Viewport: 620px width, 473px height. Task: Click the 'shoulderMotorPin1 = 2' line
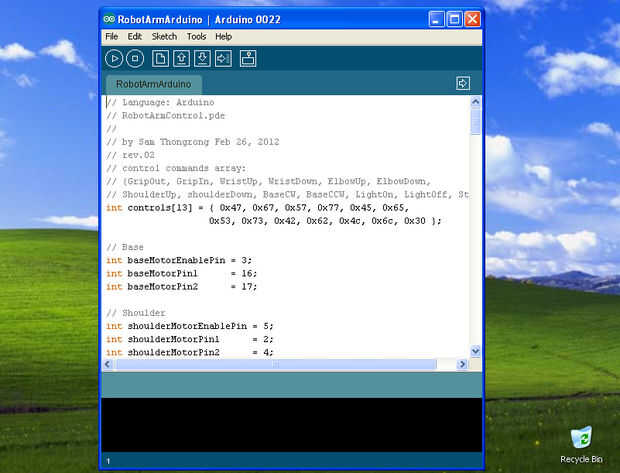click(189, 339)
